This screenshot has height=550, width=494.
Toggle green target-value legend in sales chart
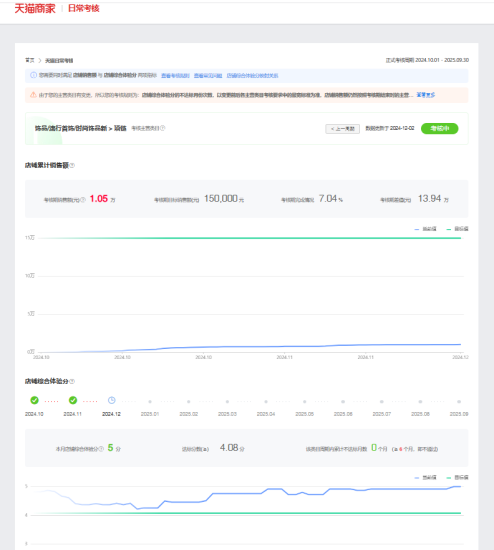[x=457, y=229]
